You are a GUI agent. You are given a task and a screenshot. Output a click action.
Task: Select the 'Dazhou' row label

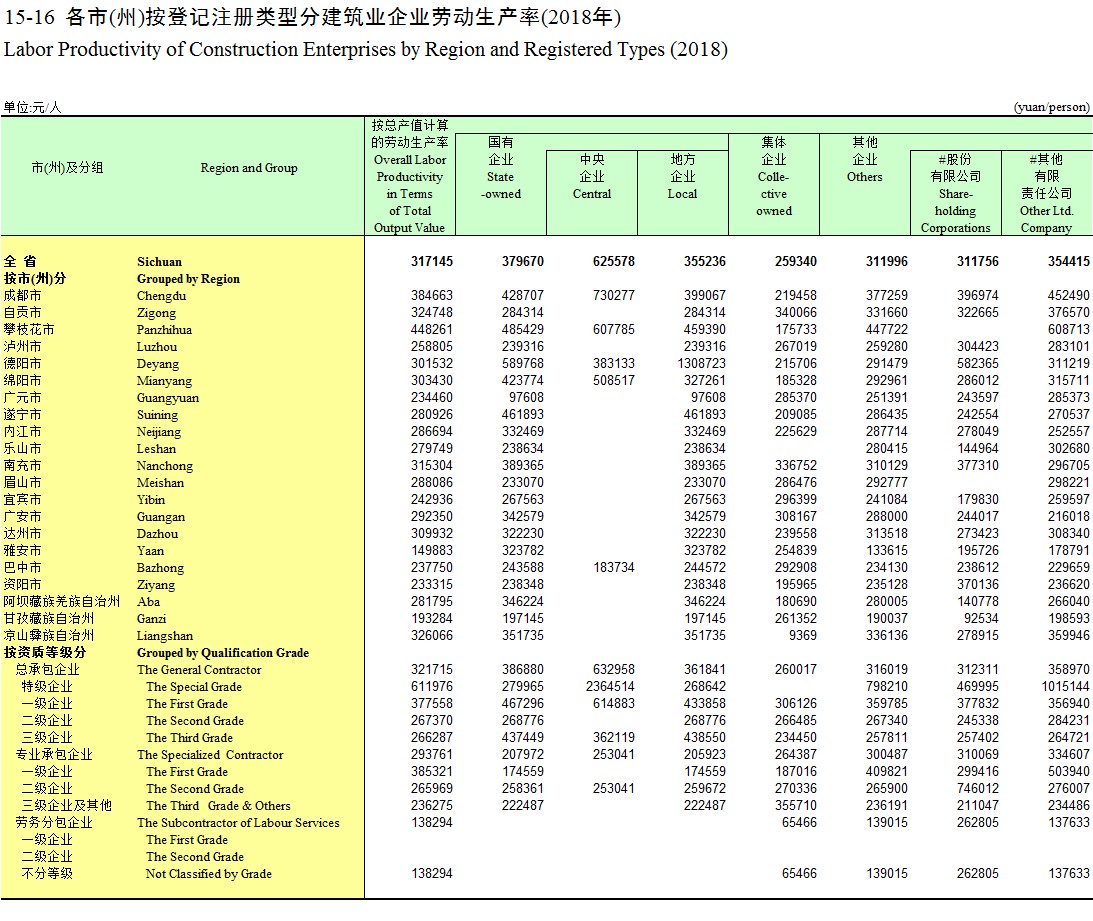pos(157,534)
